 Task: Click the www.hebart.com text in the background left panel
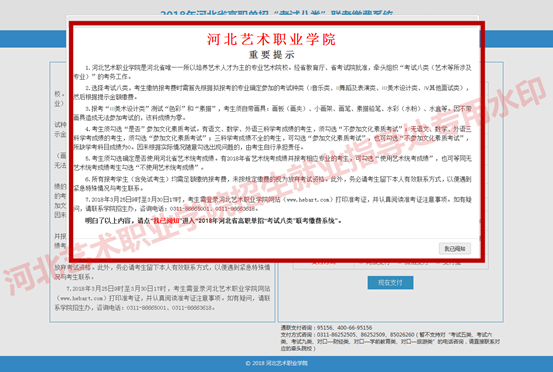pos(81,298)
